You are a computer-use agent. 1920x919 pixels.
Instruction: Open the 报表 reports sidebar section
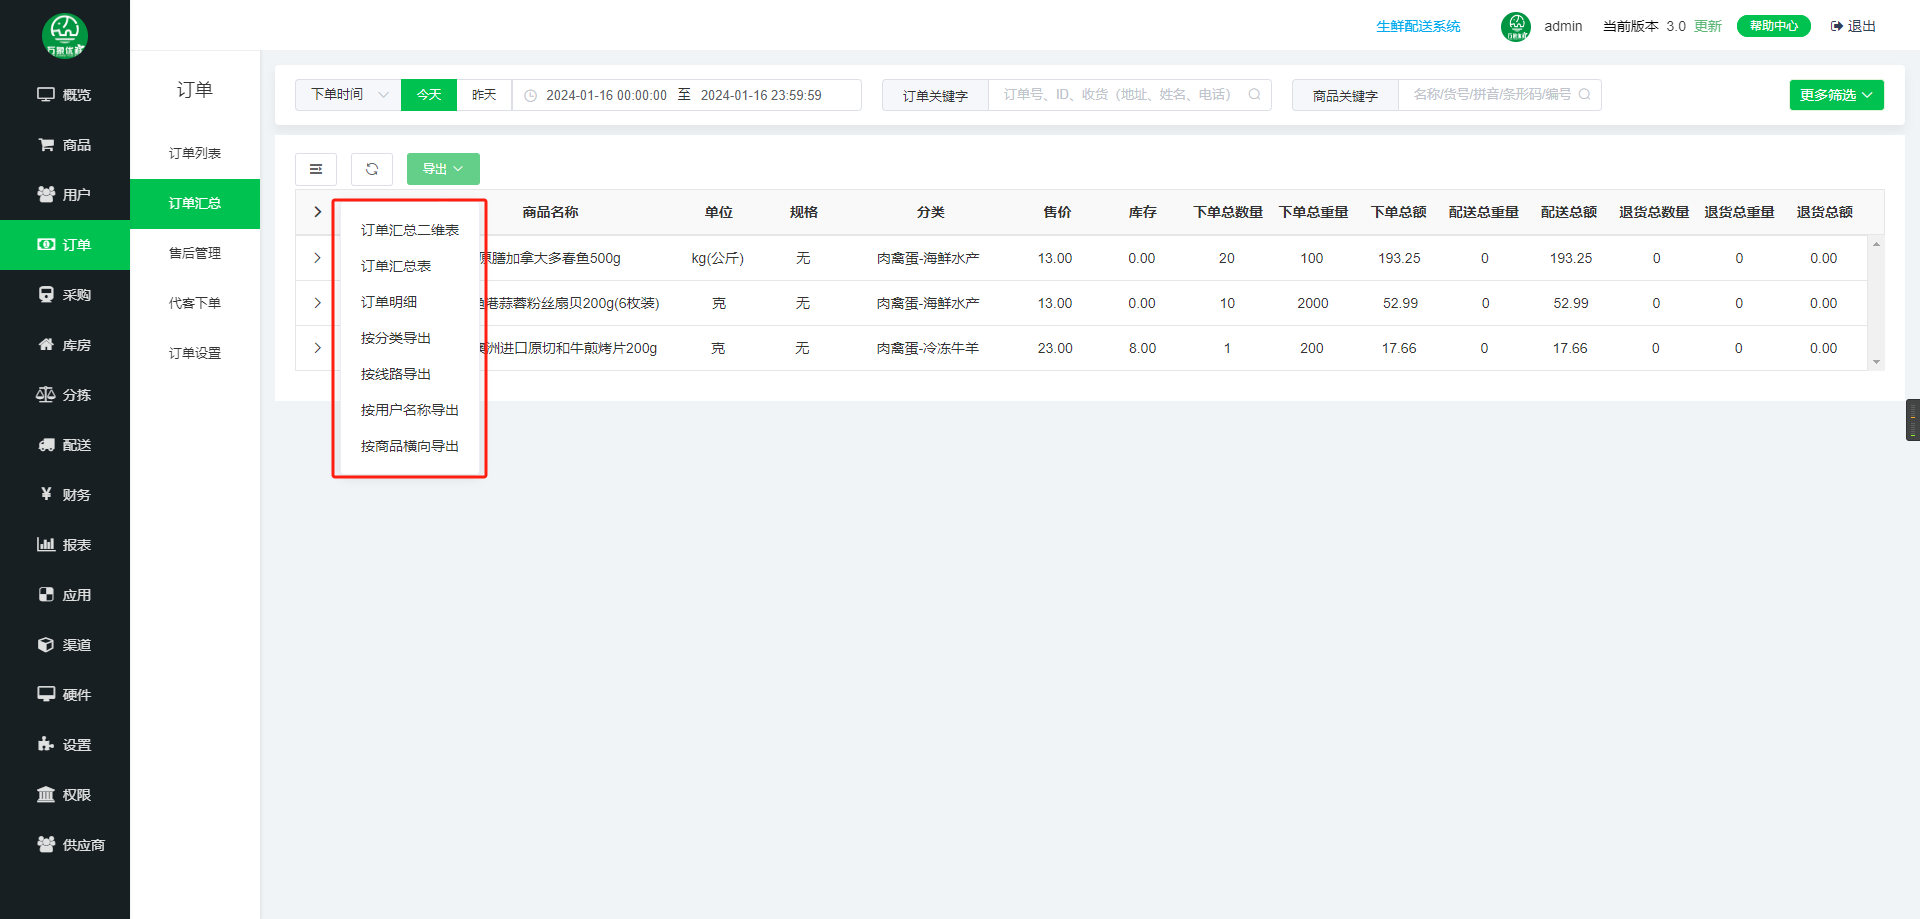tap(65, 545)
